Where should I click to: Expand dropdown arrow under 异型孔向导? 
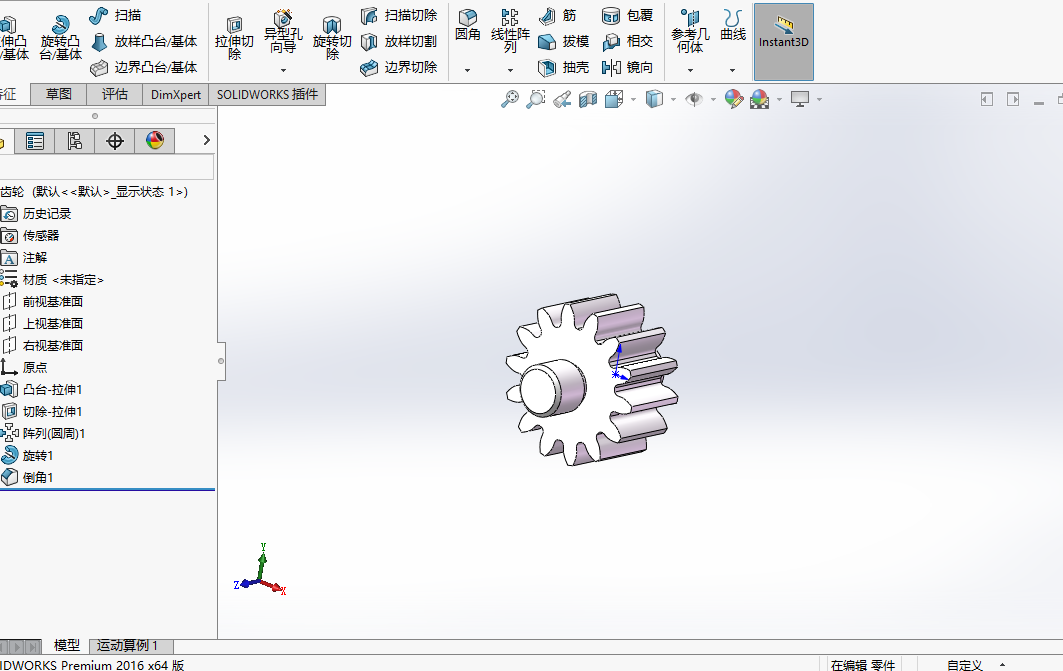point(283,70)
